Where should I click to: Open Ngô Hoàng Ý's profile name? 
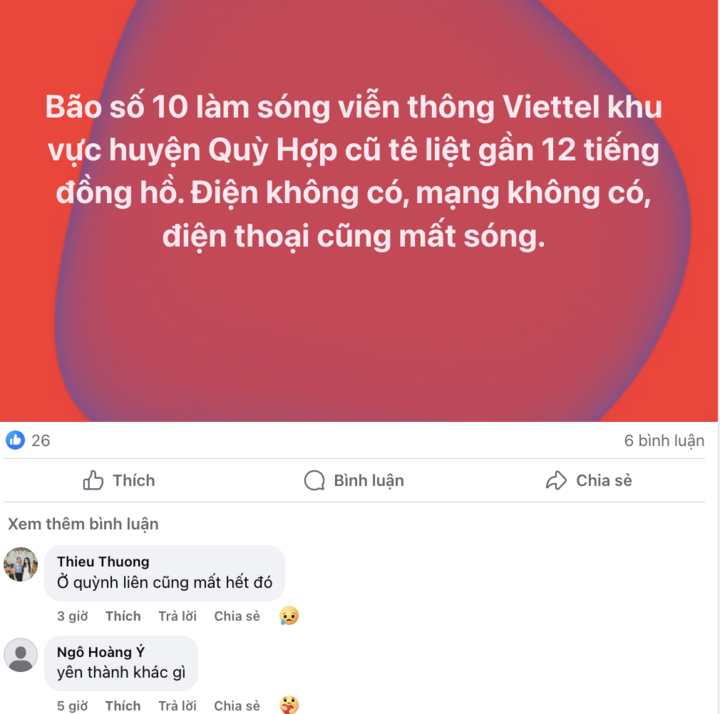(101, 652)
